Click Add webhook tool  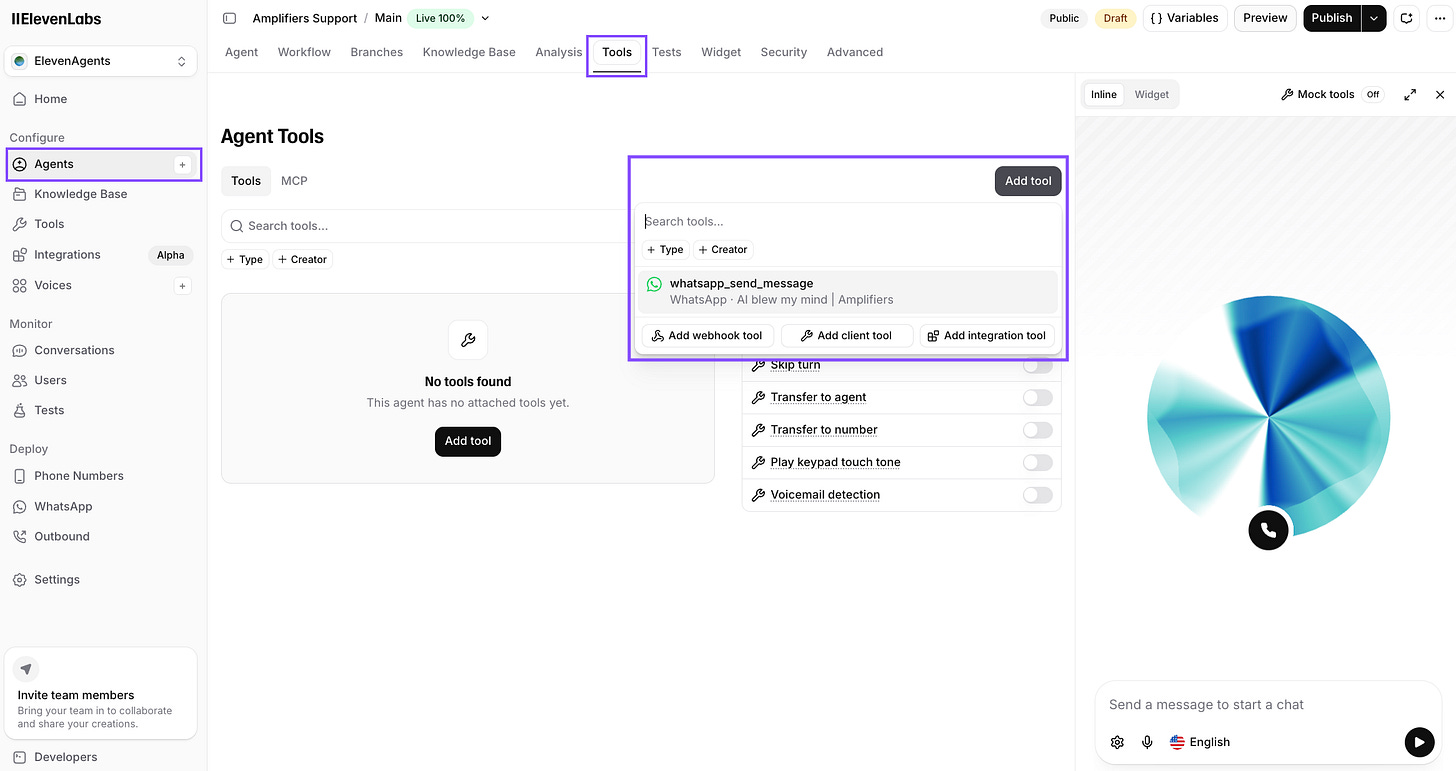pyautogui.click(x=707, y=336)
